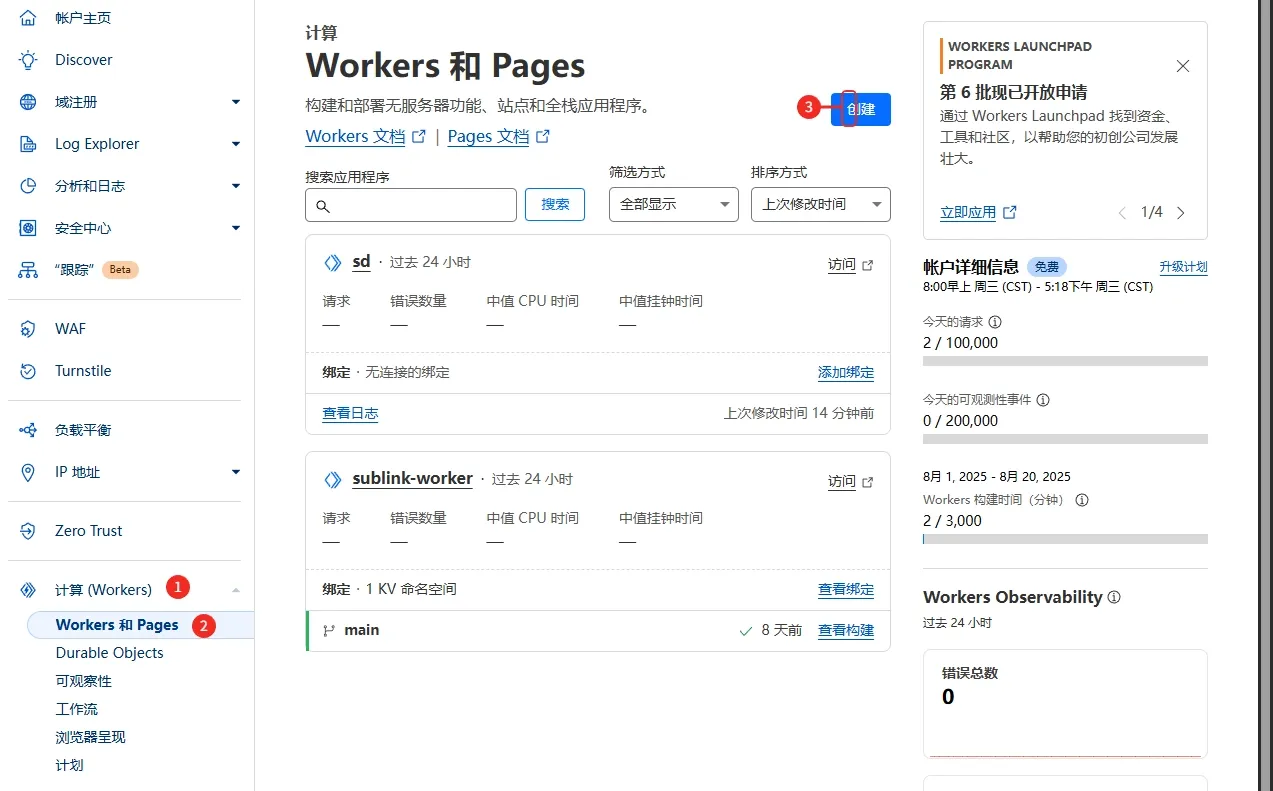
Task: Go to previous Launchpad card arrow
Action: tap(1122, 213)
